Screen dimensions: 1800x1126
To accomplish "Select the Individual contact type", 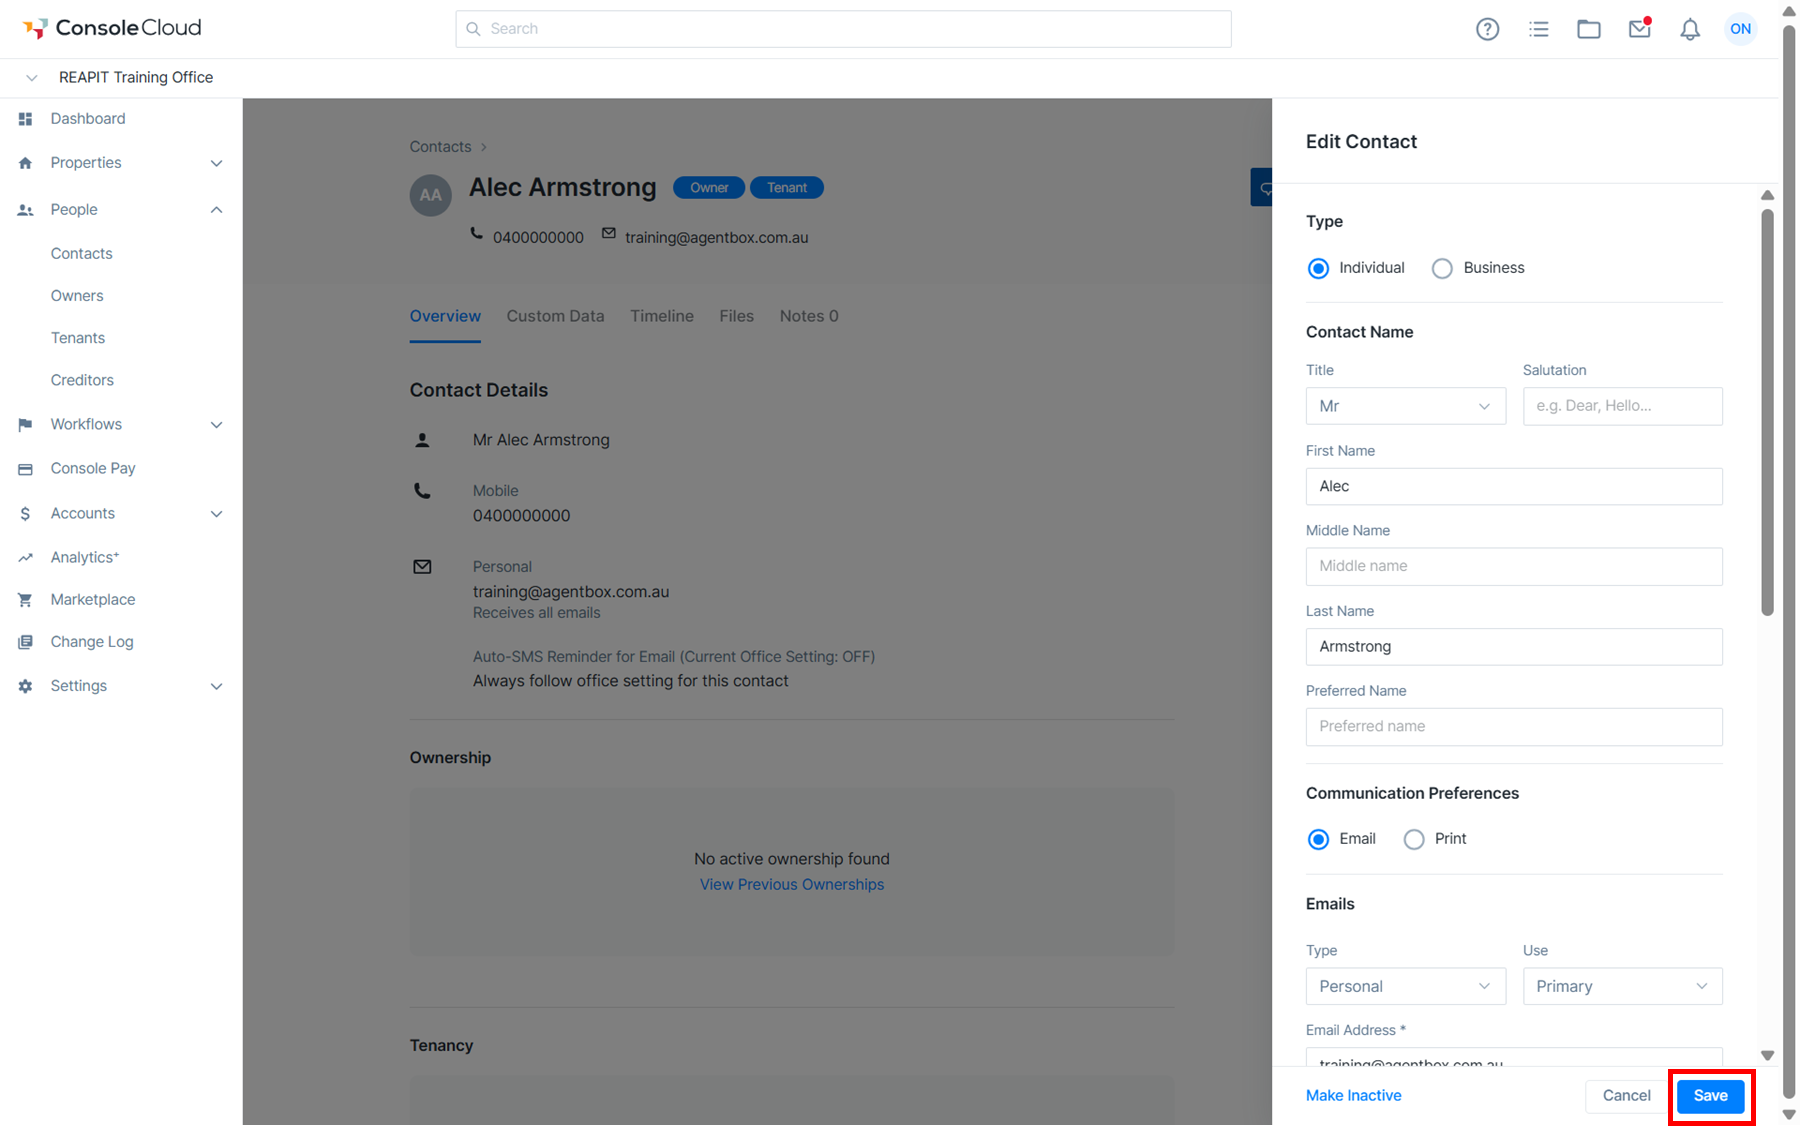I will coord(1319,268).
